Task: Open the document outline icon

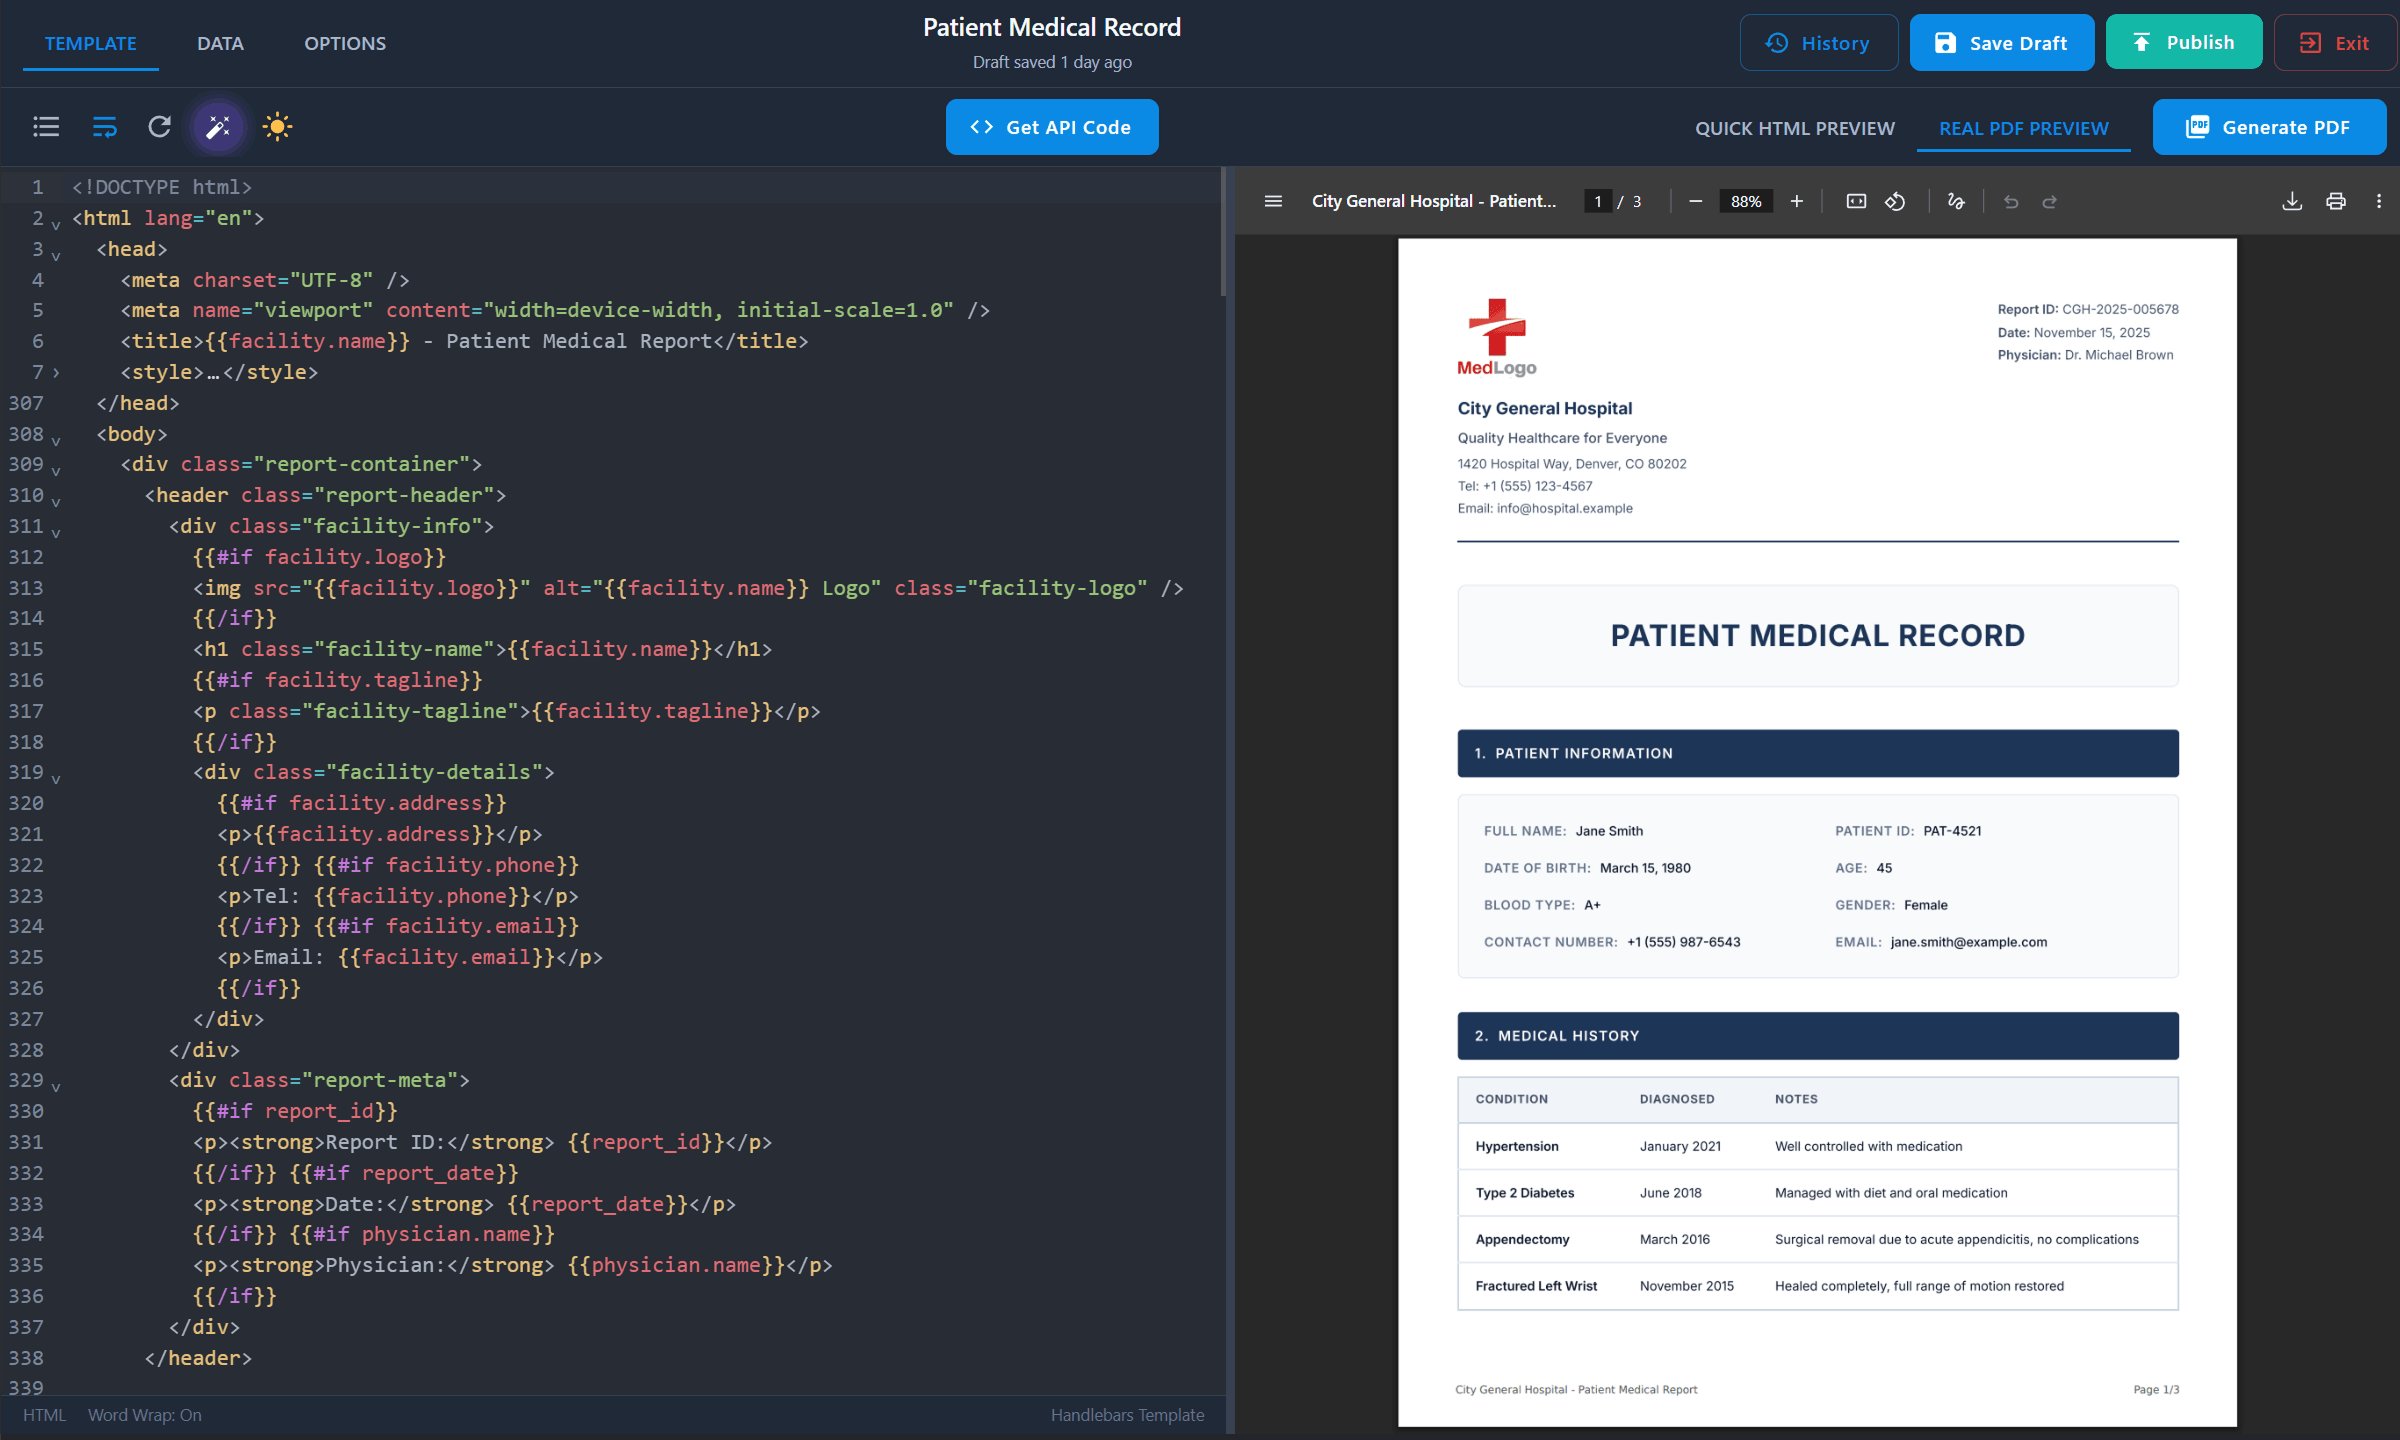Action: (x=46, y=127)
